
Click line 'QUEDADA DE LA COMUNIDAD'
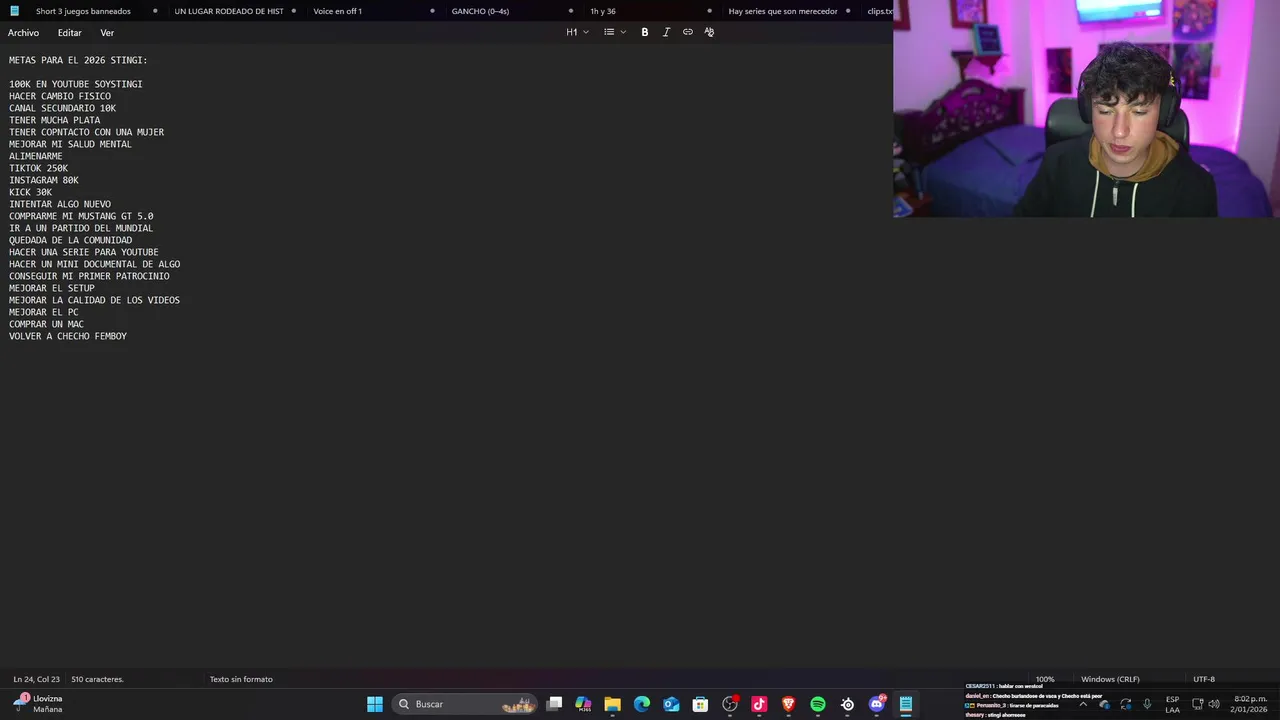point(71,240)
